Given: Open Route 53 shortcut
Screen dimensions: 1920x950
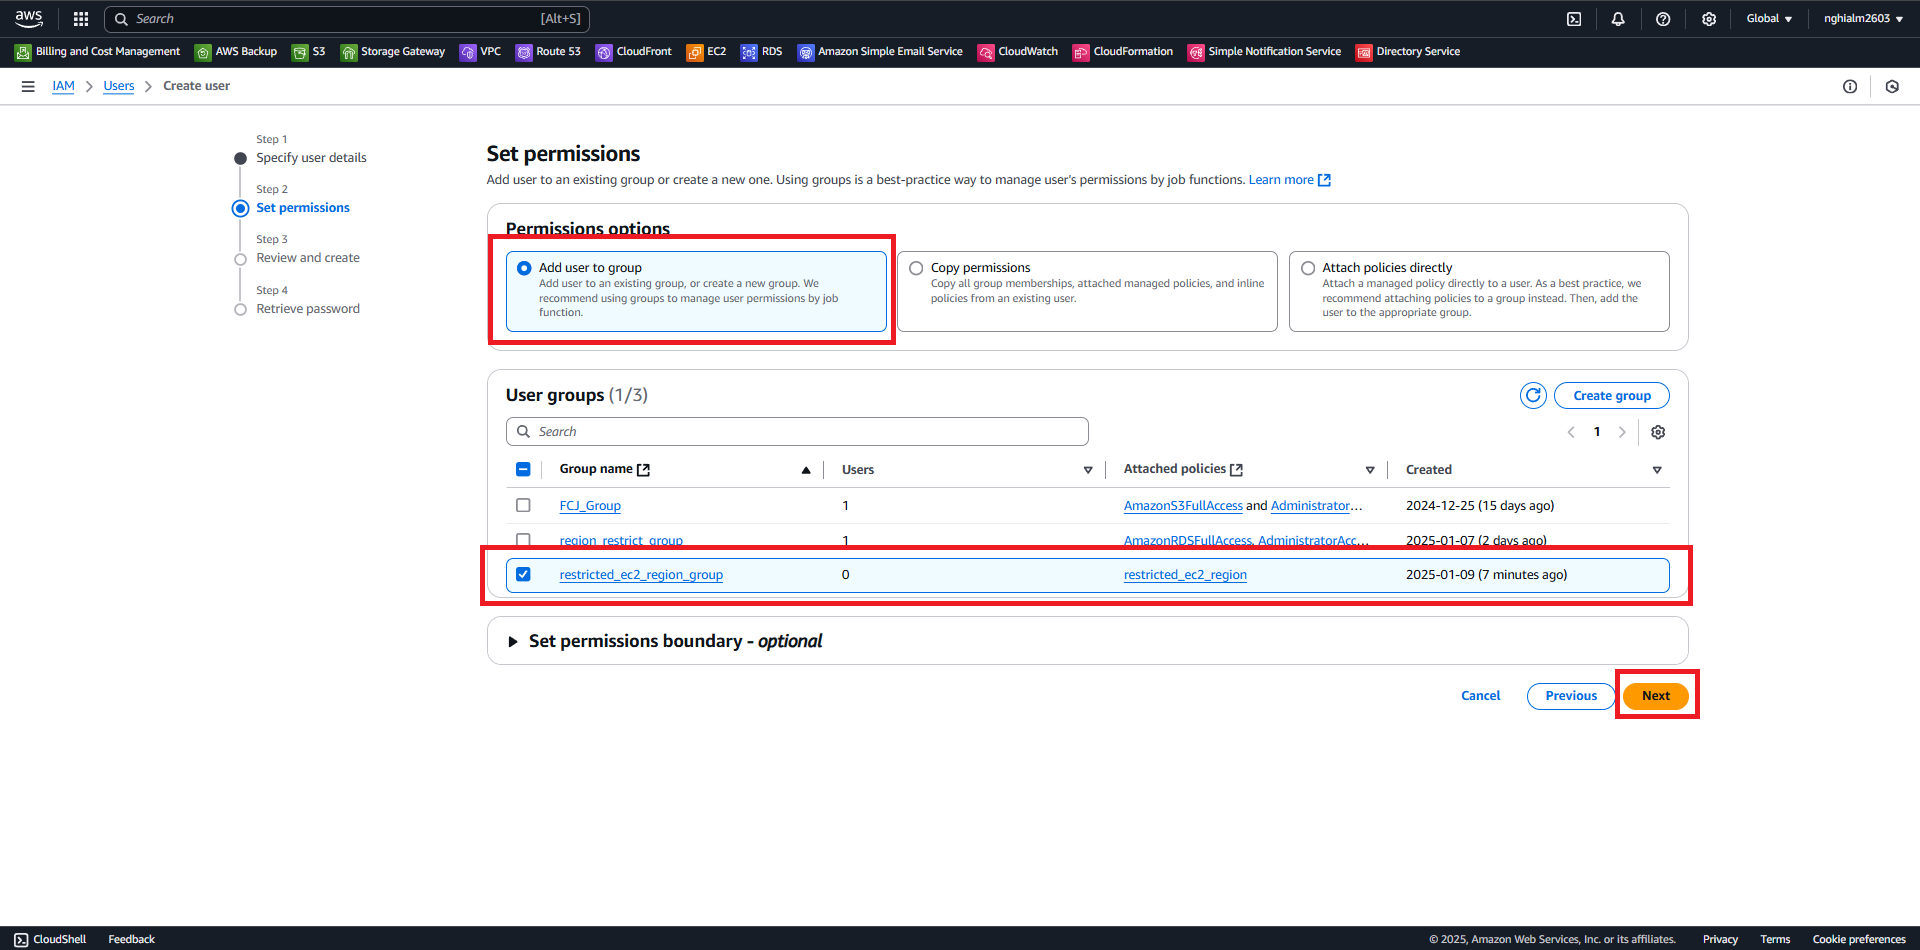Looking at the screenshot, I should coord(548,52).
